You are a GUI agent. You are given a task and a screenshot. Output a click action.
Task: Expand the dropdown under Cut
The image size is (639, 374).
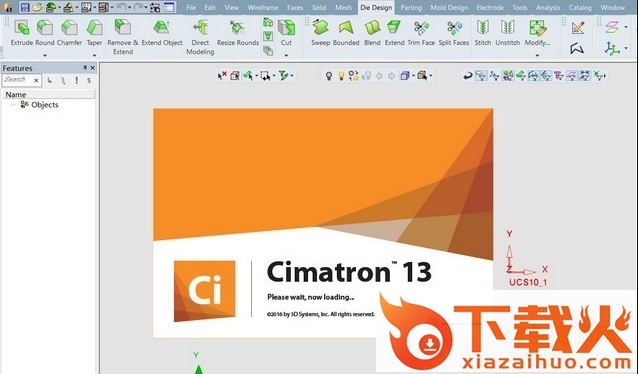[286, 55]
